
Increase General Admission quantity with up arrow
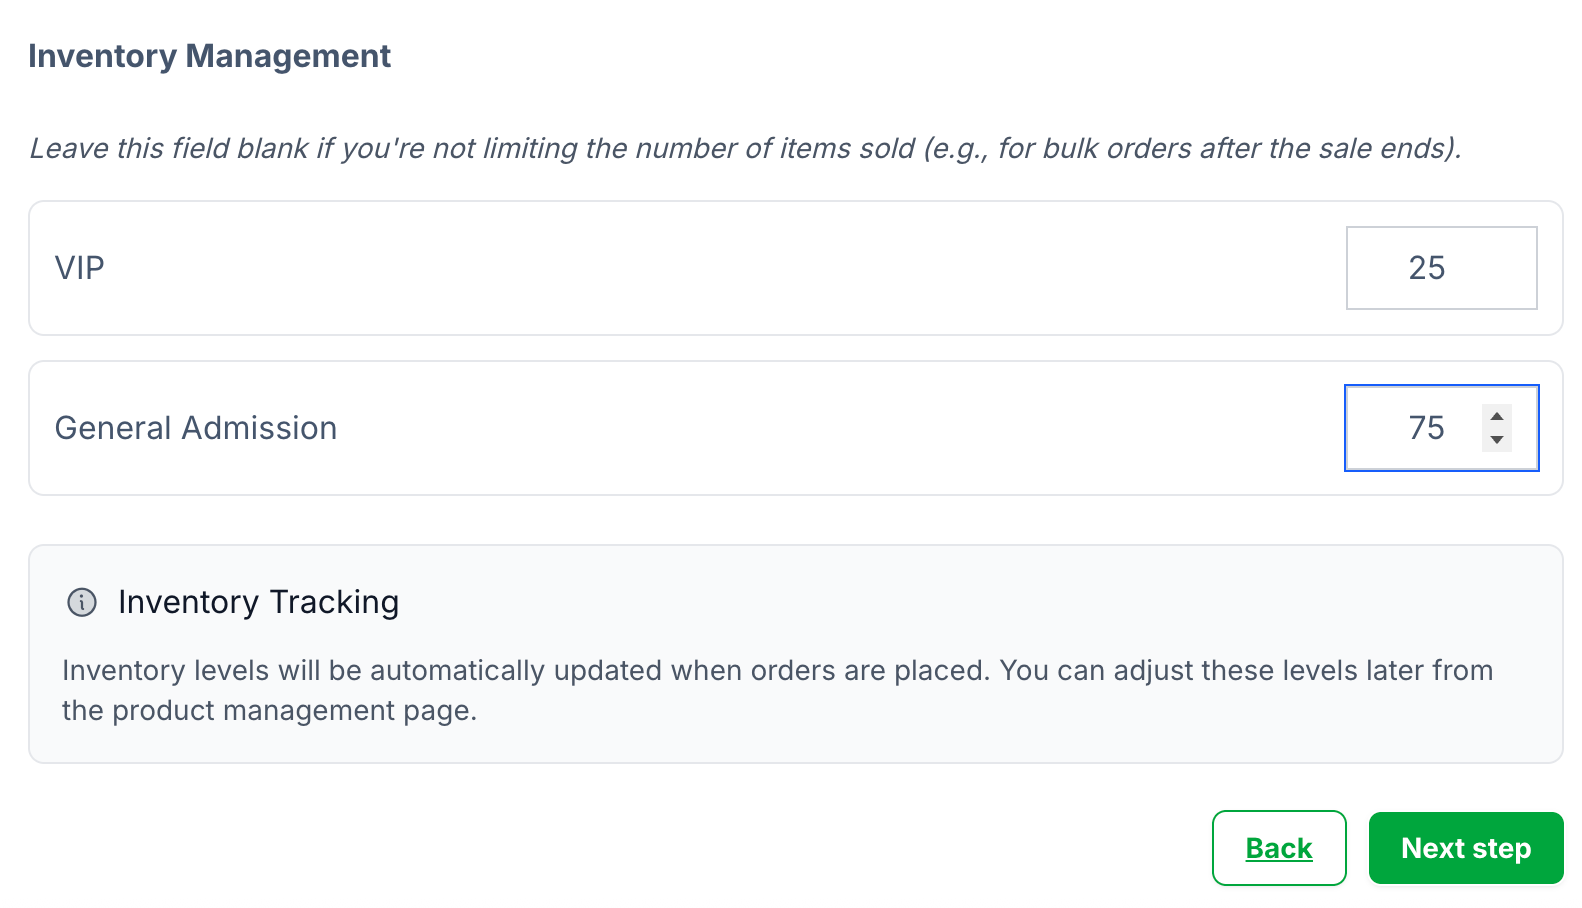(1497, 417)
